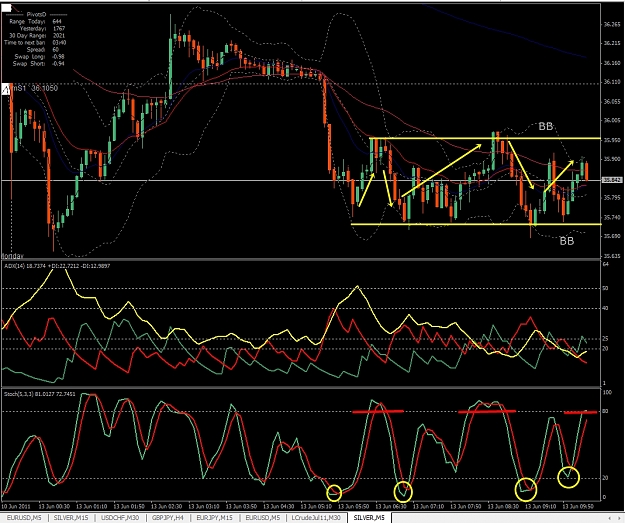
Task: Select the Range Today value 644
Action: [x=57, y=21]
